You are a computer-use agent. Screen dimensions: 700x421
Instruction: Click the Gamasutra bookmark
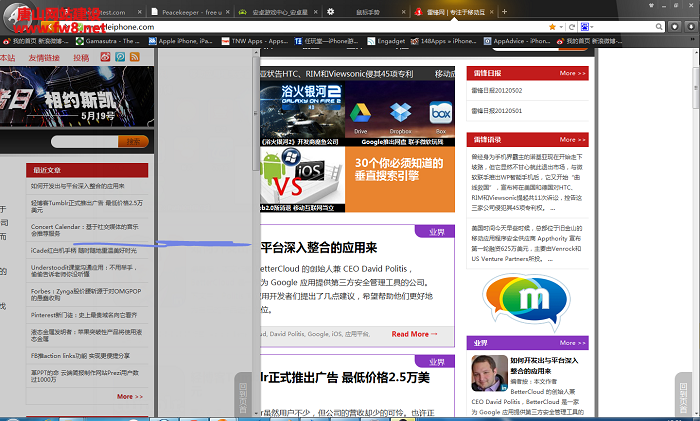point(108,41)
